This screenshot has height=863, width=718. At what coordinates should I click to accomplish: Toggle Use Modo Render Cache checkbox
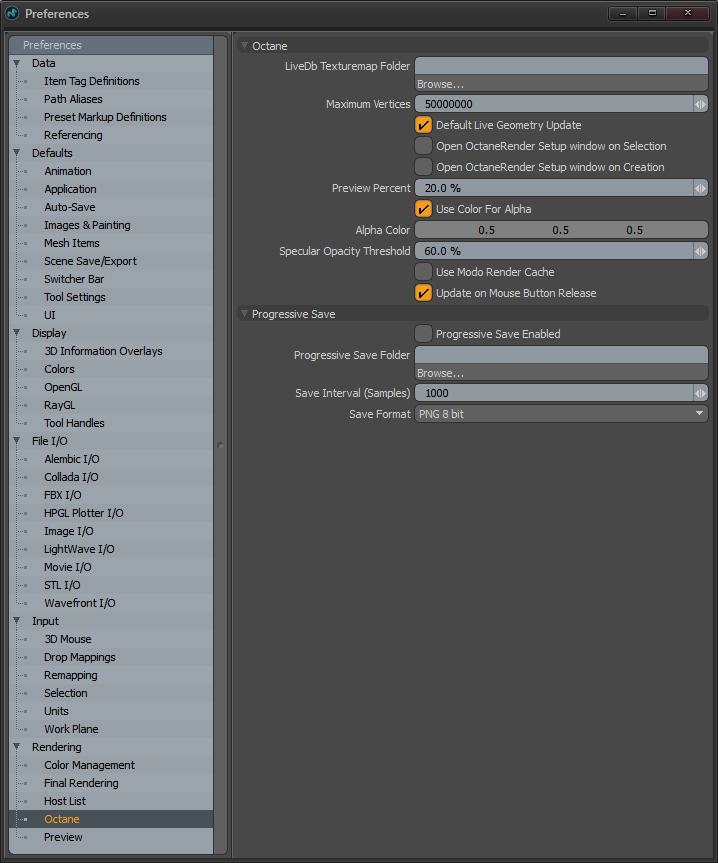(x=424, y=272)
